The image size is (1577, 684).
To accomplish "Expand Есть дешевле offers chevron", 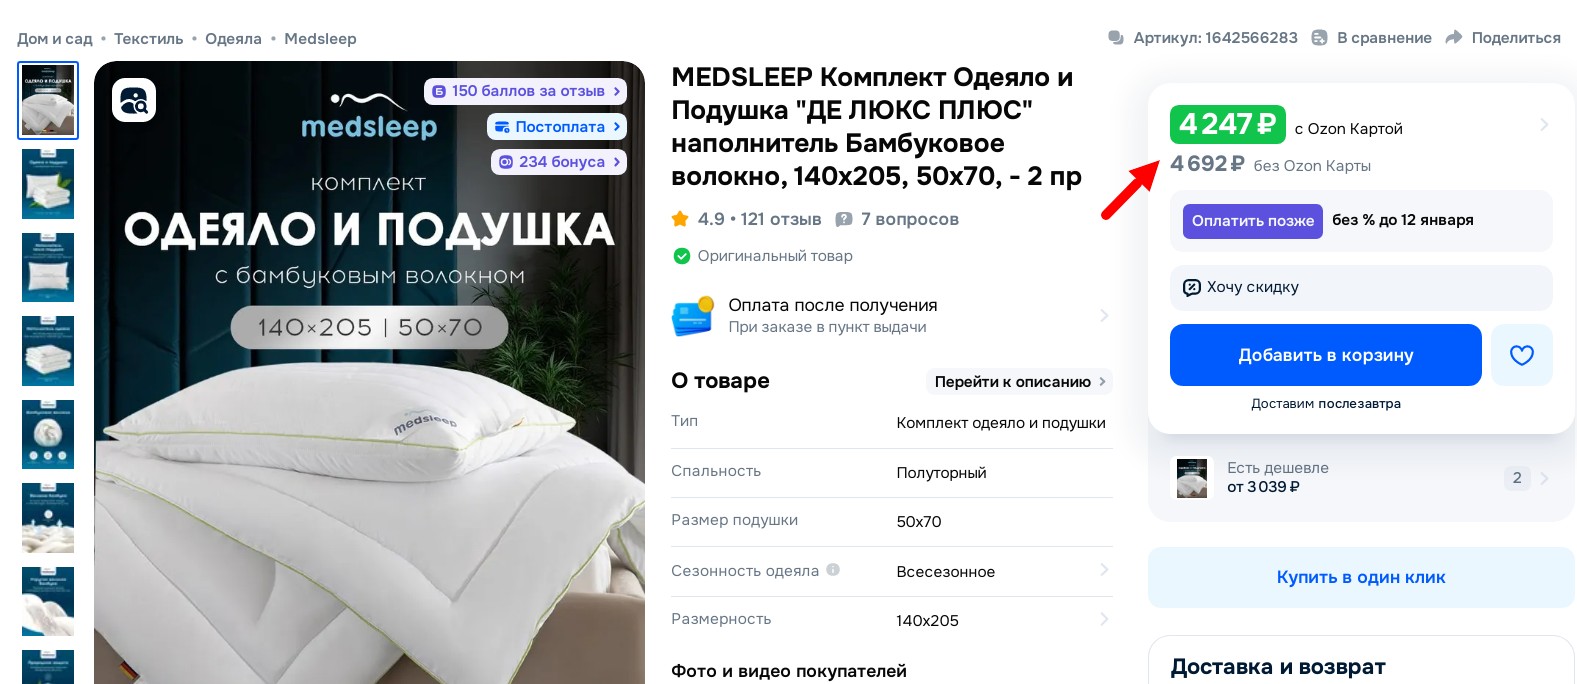I will [1545, 478].
